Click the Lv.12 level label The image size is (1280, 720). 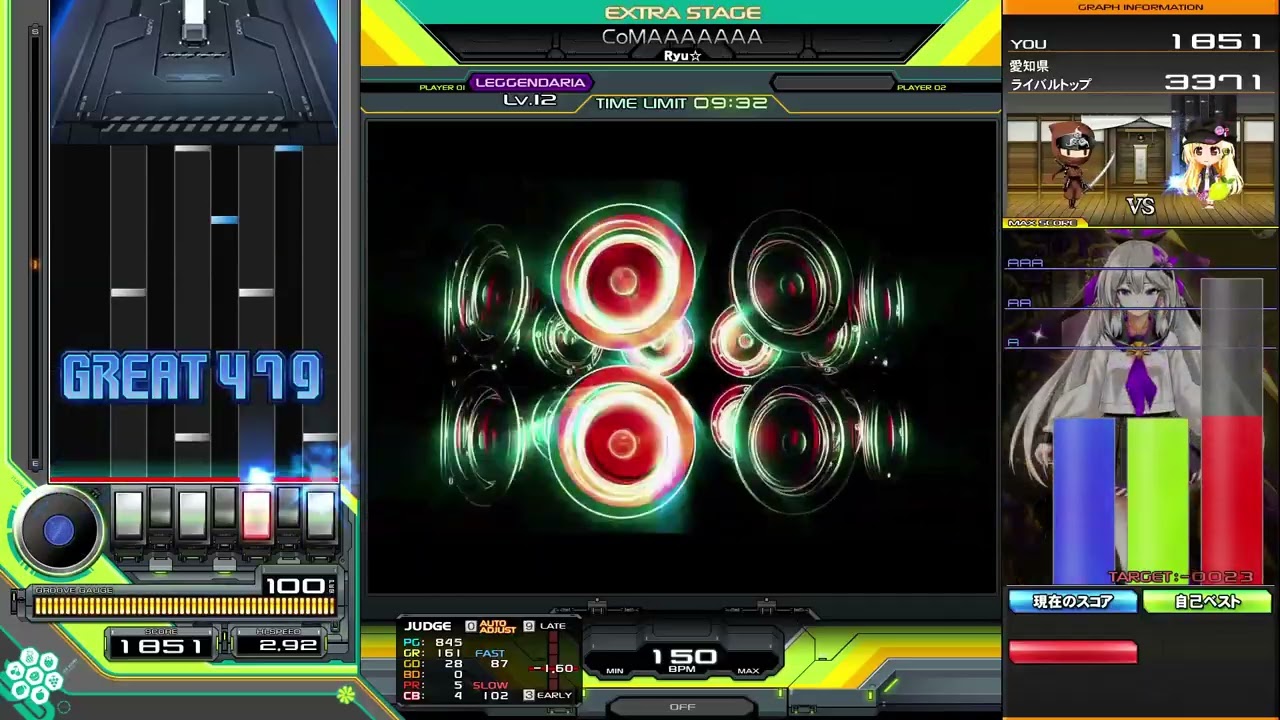(530, 100)
